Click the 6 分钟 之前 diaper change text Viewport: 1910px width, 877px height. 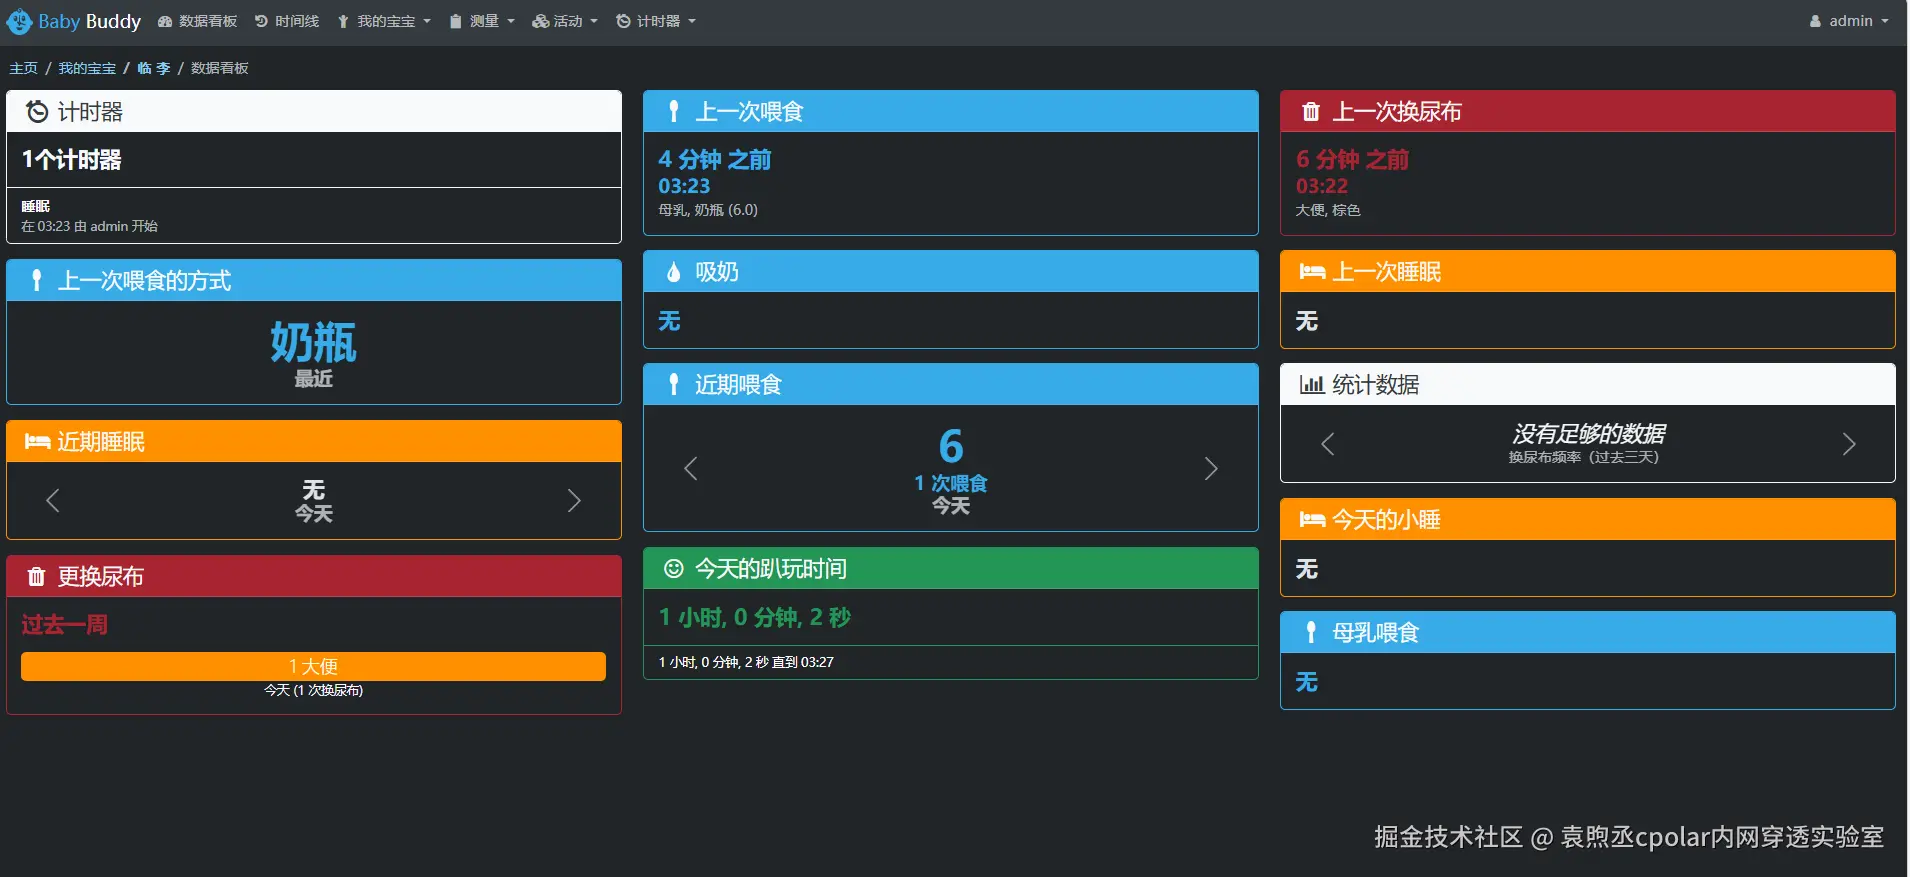tap(1352, 160)
